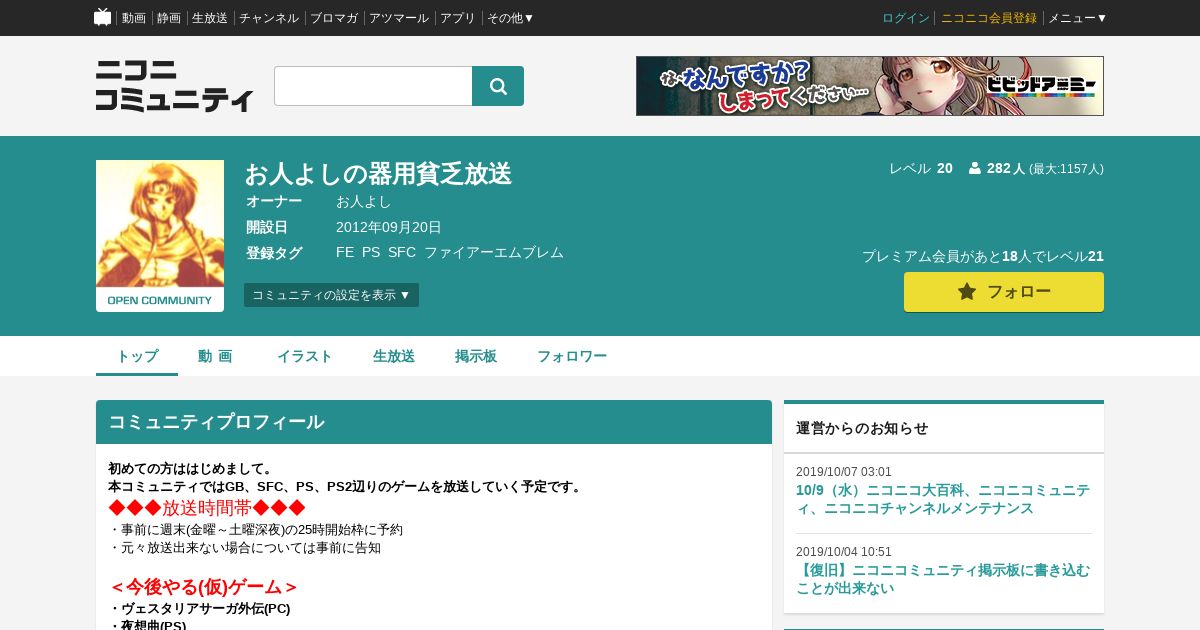
Task: Click the 282人 member count
Action: pyautogui.click(x=1006, y=168)
